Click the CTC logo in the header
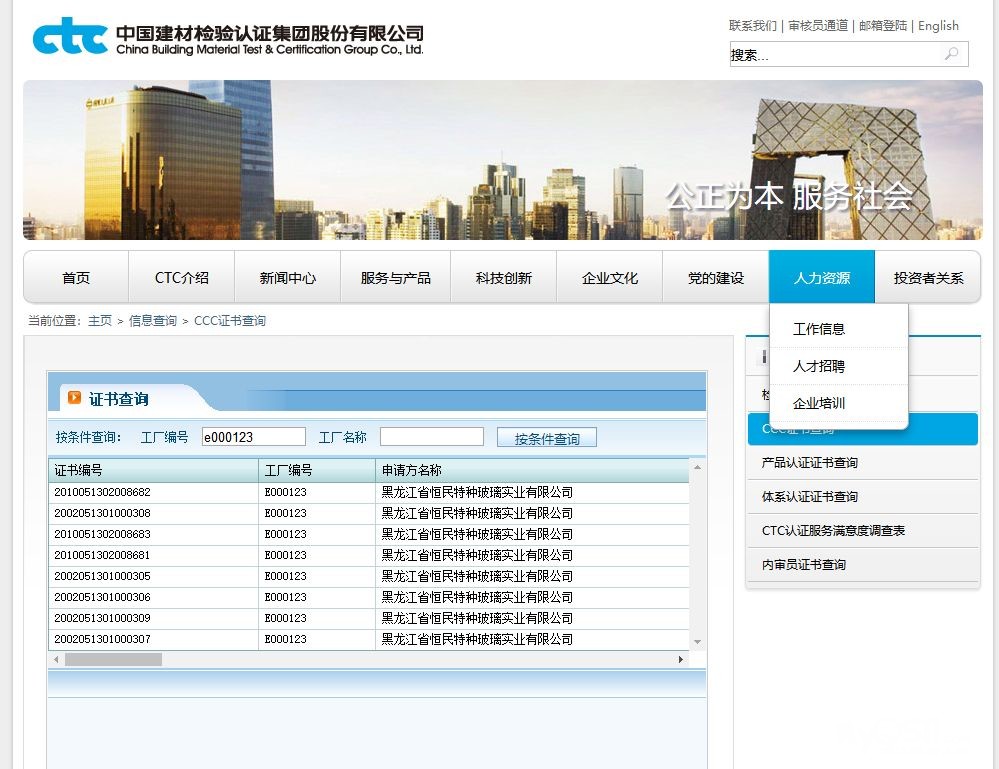Viewport: 999px width, 769px height. coord(70,36)
